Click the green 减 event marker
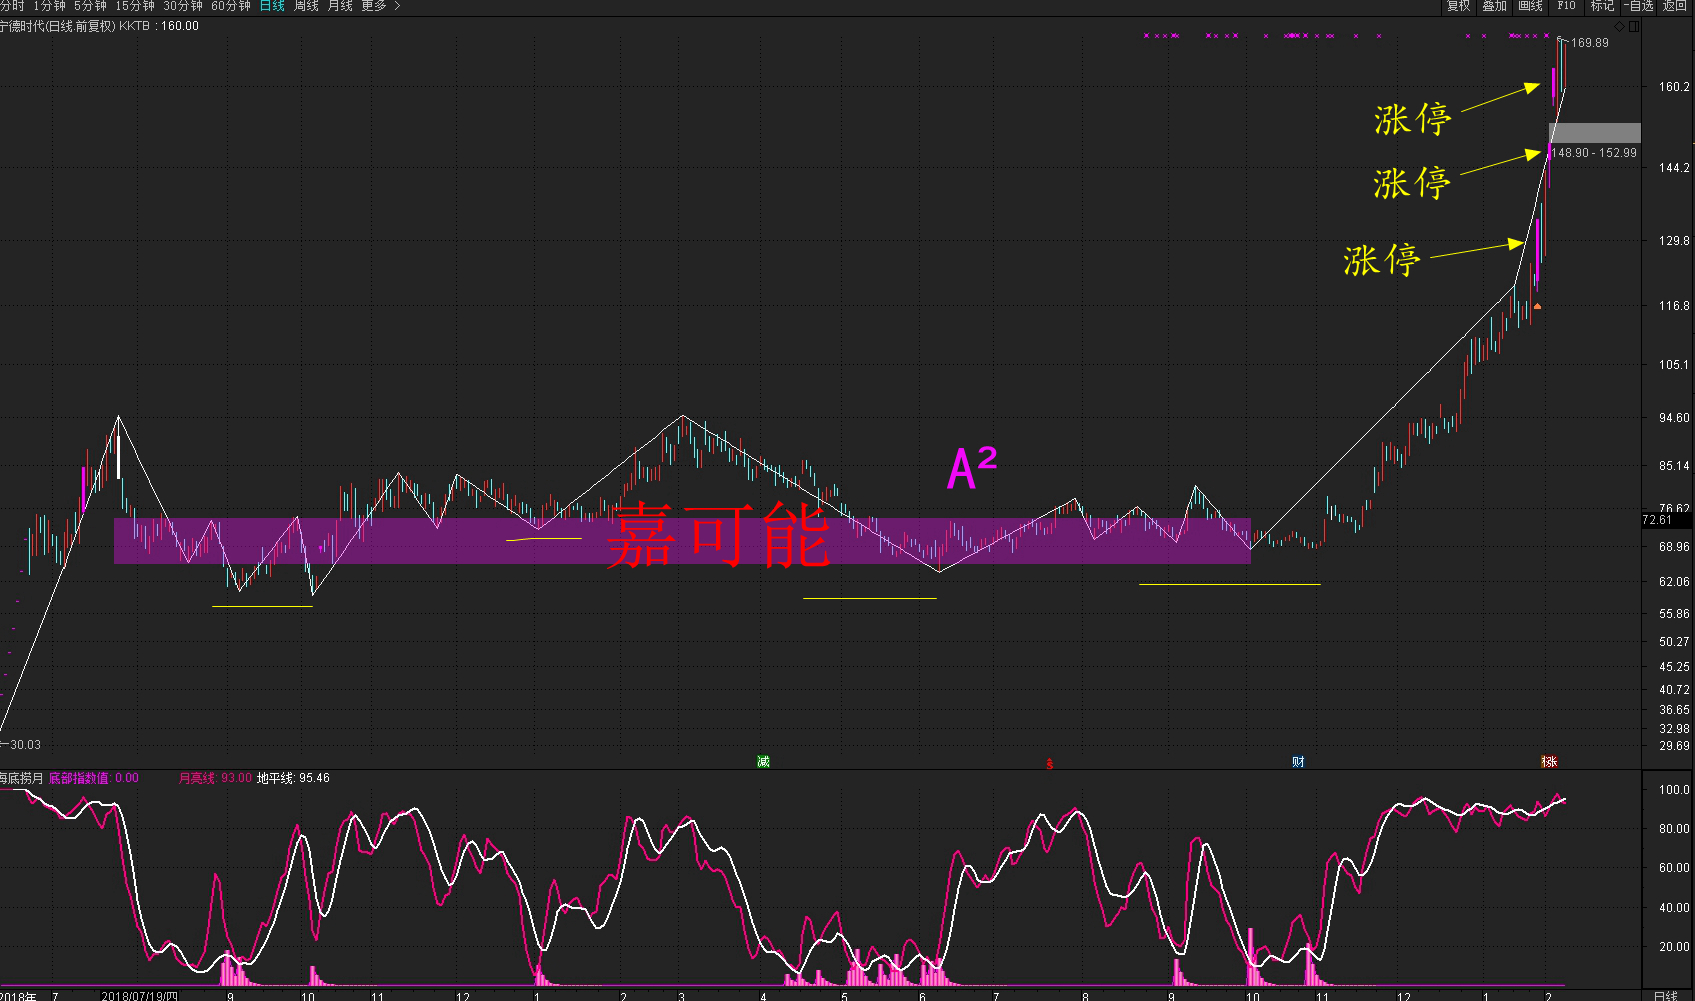Viewport: 1695px width, 1001px height. 763,762
